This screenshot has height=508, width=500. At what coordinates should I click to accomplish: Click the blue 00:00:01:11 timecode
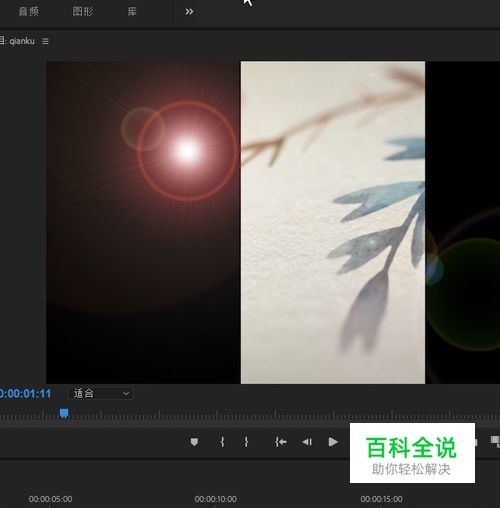point(25,394)
